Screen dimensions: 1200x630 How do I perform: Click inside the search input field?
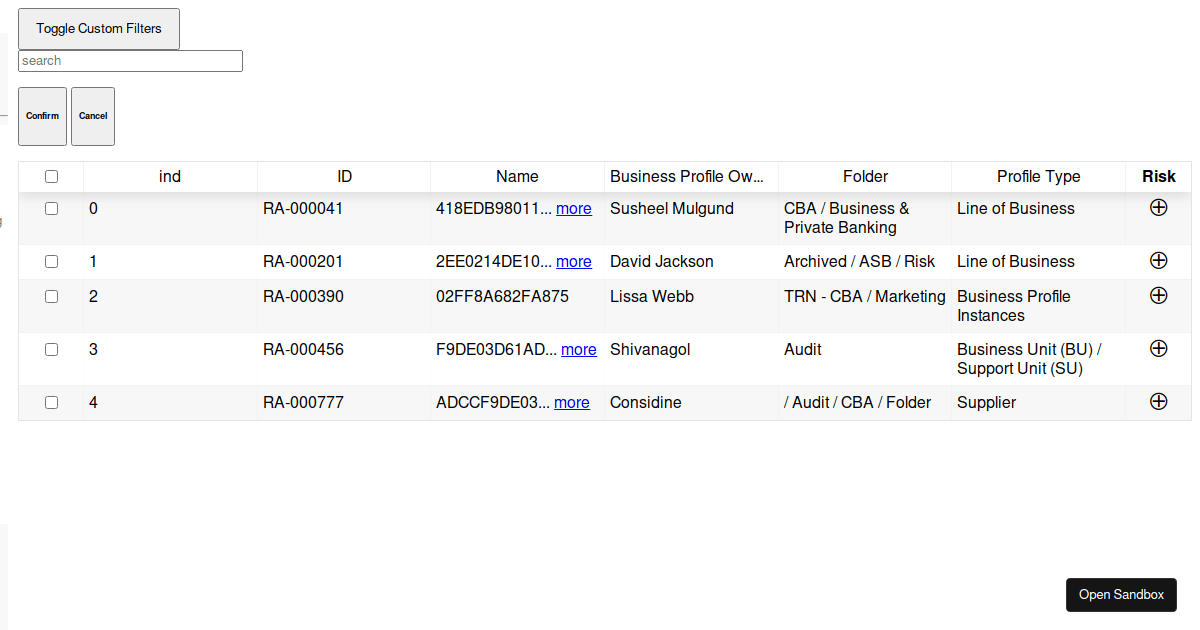click(x=130, y=60)
